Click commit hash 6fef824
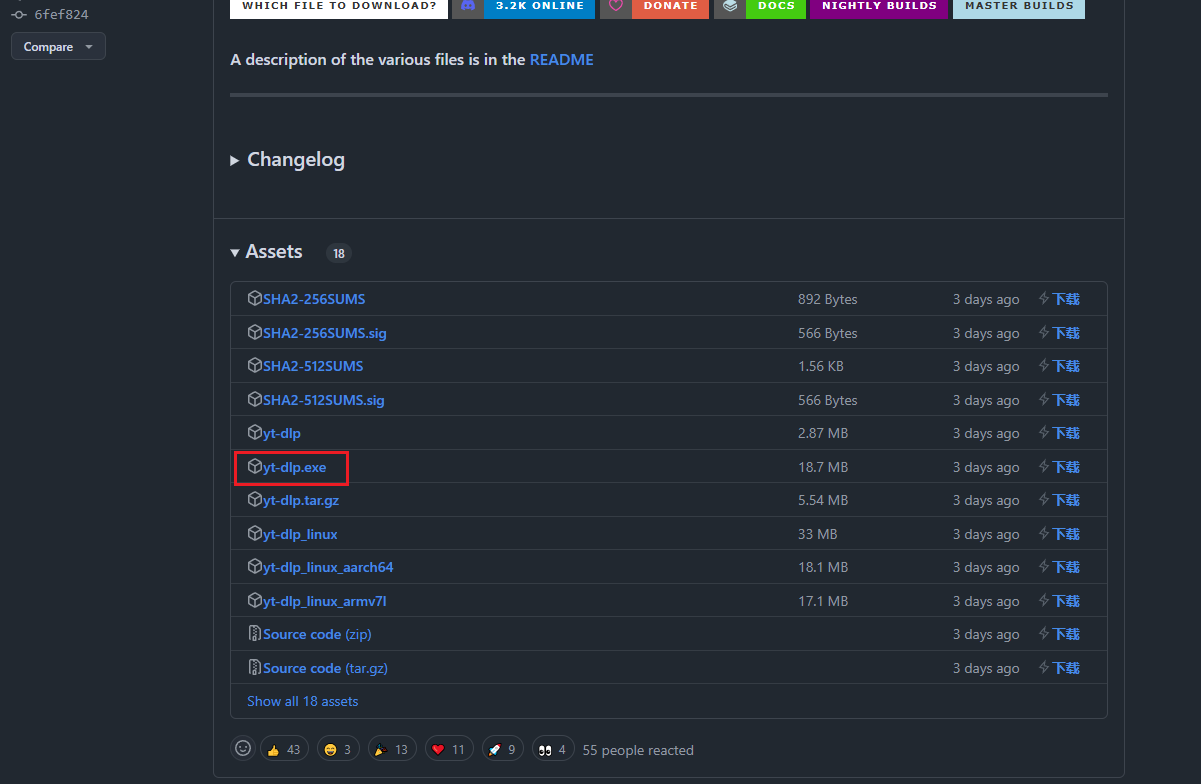 click(x=61, y=15)
